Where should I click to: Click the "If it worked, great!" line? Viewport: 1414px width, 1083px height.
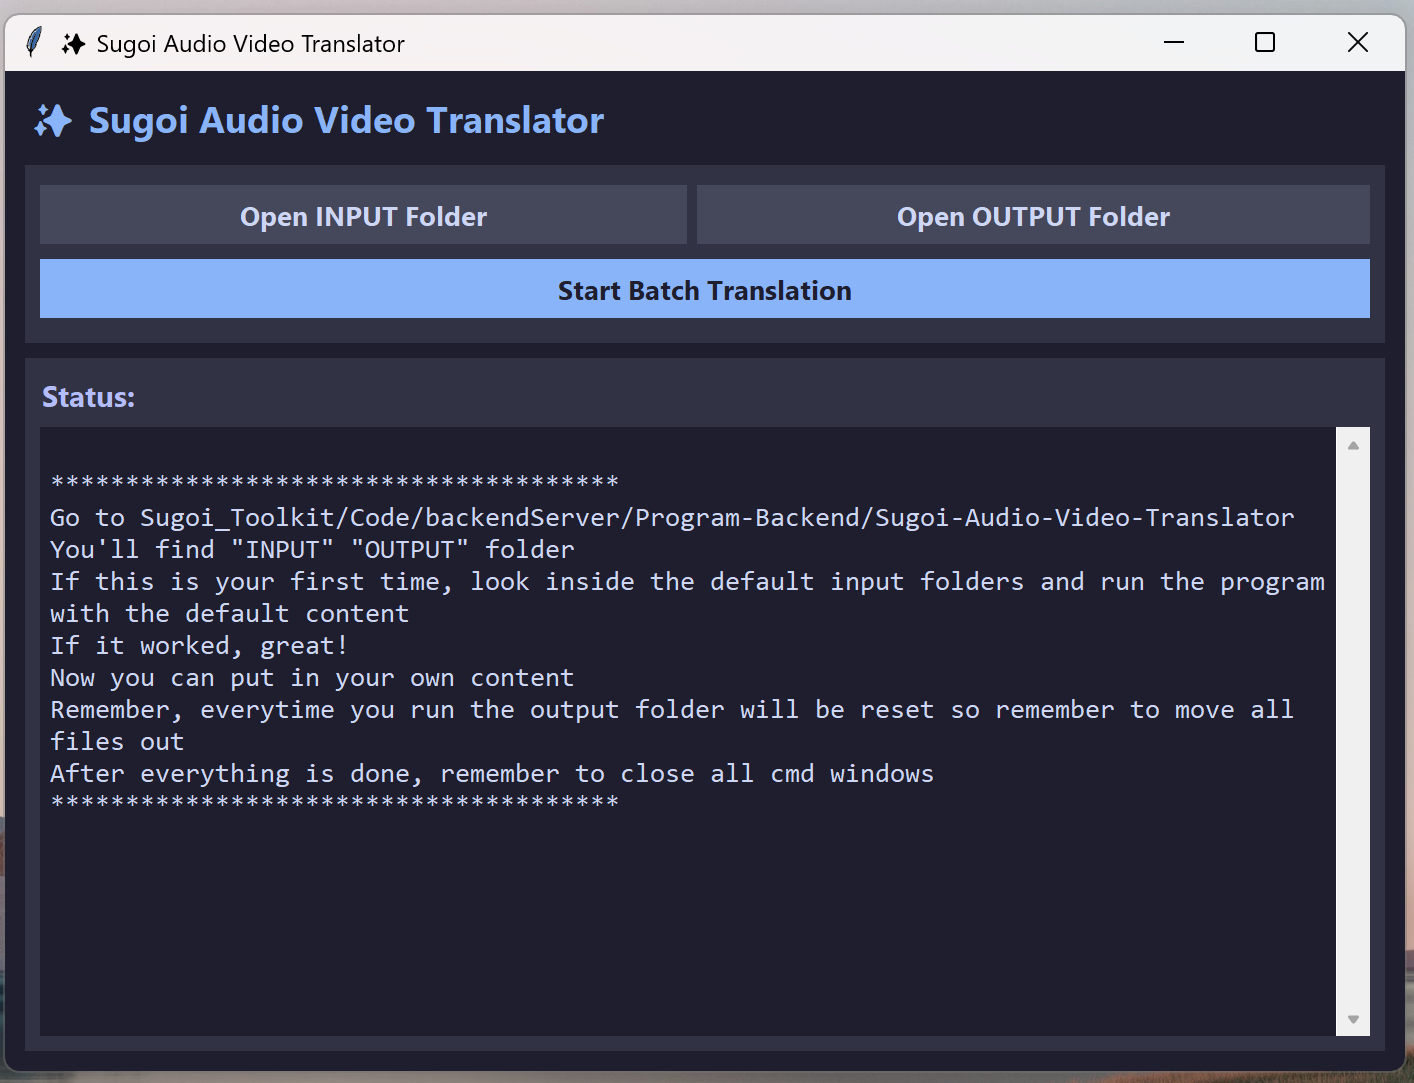[x=199, y=646]
